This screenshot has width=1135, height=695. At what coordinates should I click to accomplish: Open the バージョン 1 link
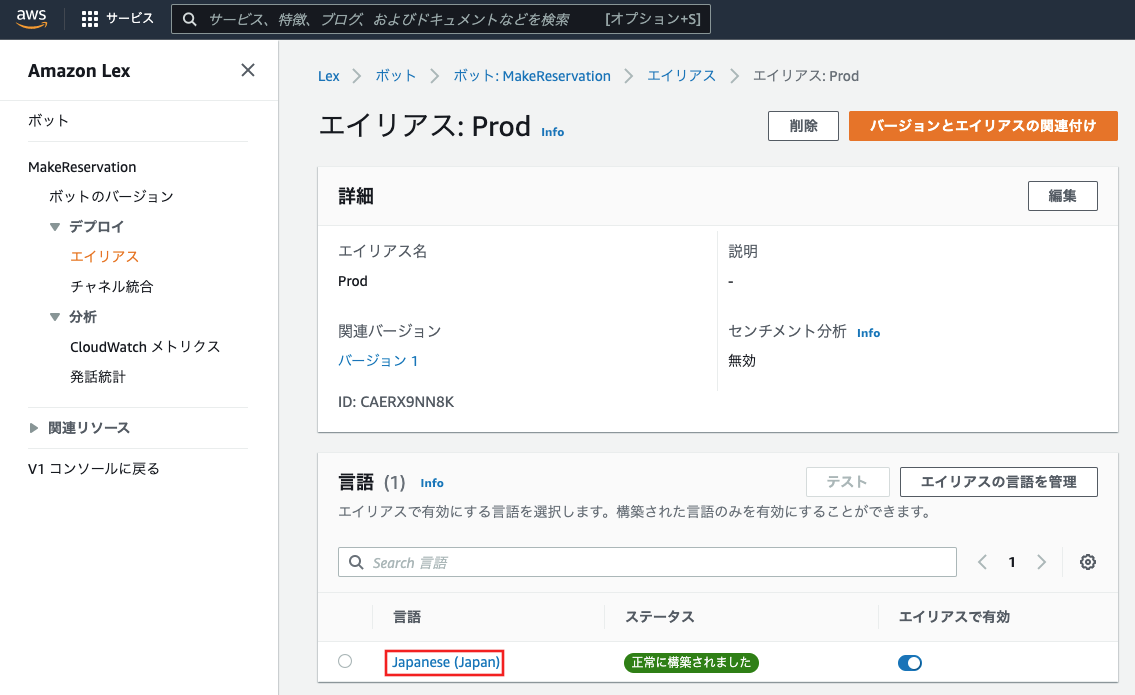tap(378, 361)
